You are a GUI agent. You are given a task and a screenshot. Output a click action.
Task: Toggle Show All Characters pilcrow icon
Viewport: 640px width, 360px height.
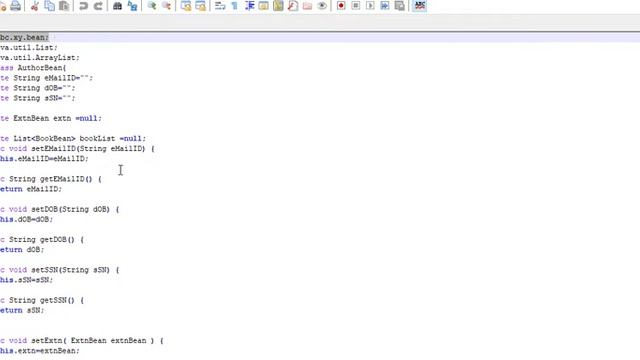(235, 6)
